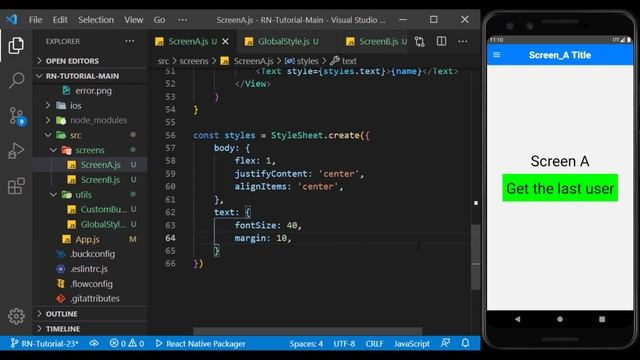Viewport: 640px width, 360px height.
Task: Open hidden menus via title bar ellipsis
Action: pyautogui.click(x=182, y=20)
